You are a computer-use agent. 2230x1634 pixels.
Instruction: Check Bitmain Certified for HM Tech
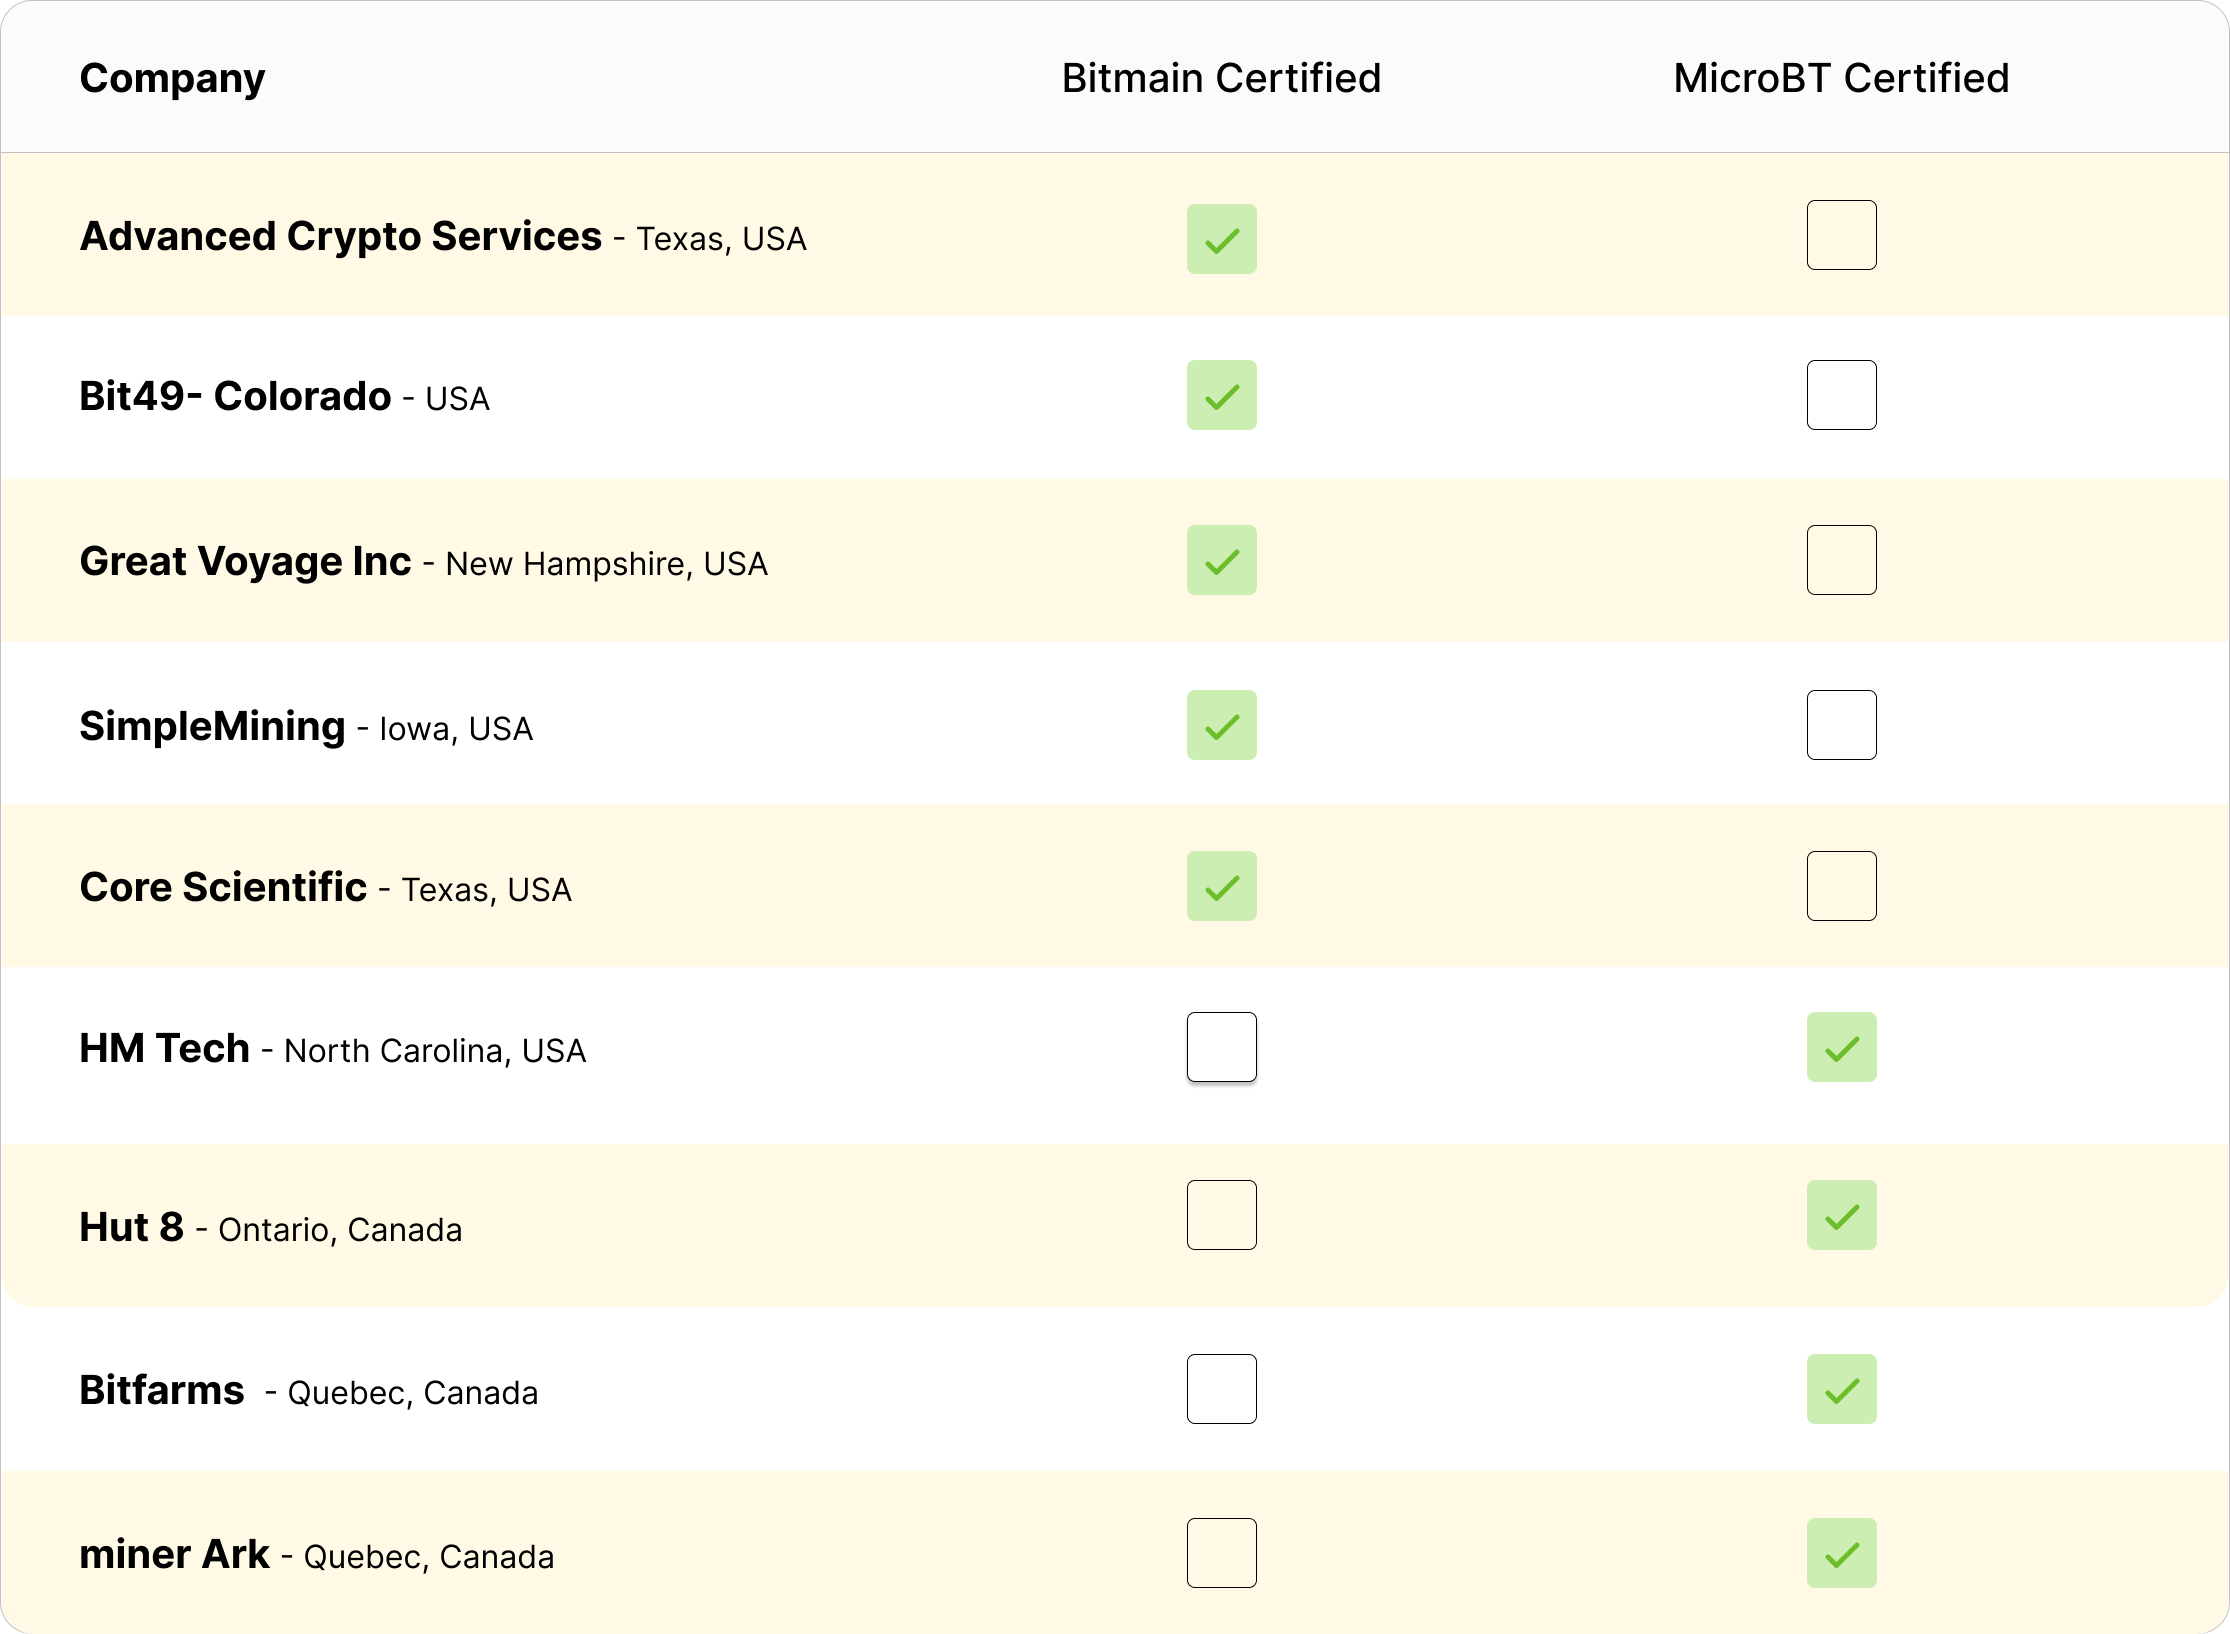coord(1222,1047)
